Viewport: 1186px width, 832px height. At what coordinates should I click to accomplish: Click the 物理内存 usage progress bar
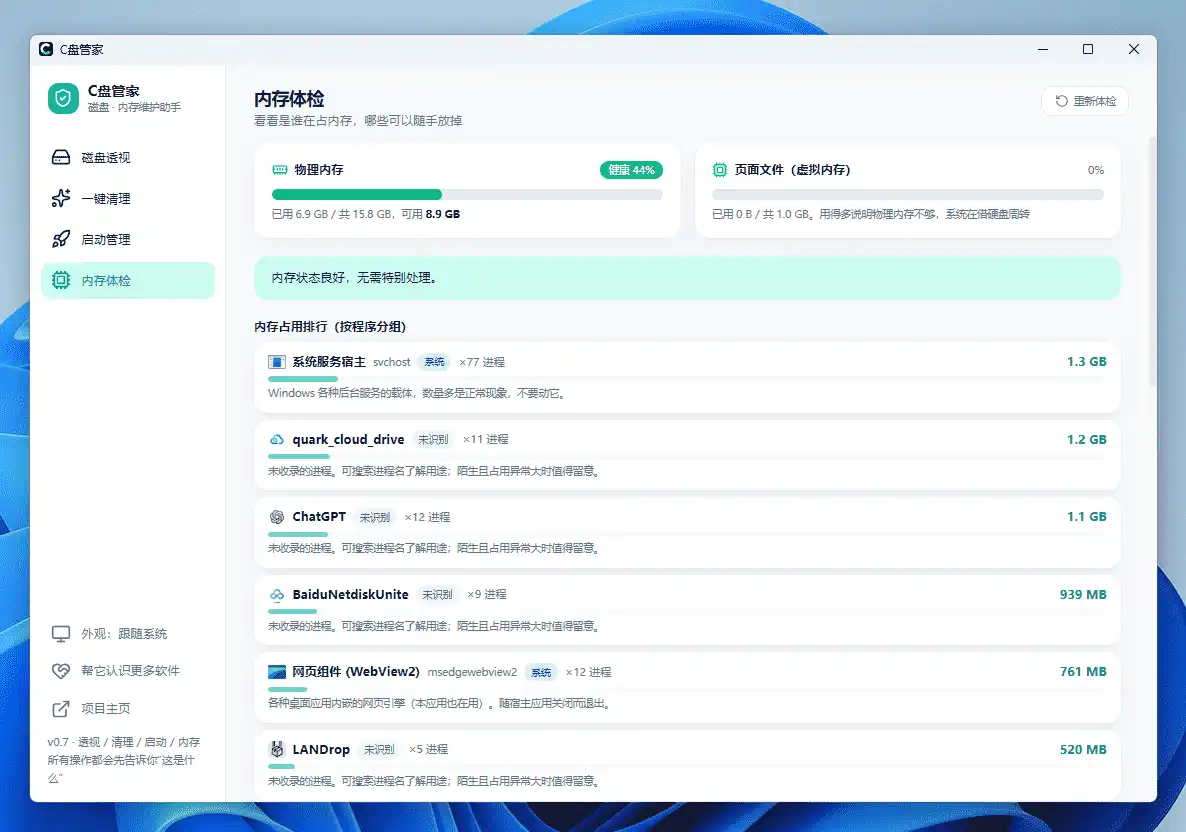(467, 194)
